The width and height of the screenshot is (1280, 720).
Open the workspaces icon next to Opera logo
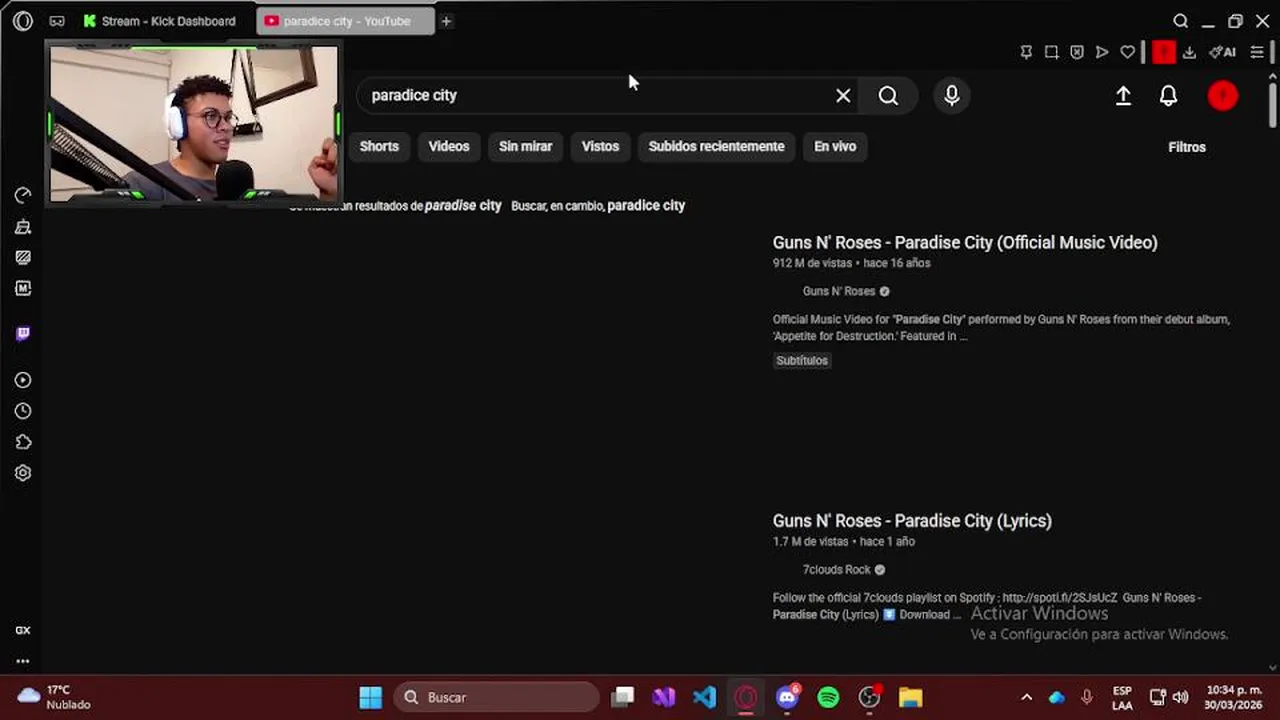[x=57, y=21]
